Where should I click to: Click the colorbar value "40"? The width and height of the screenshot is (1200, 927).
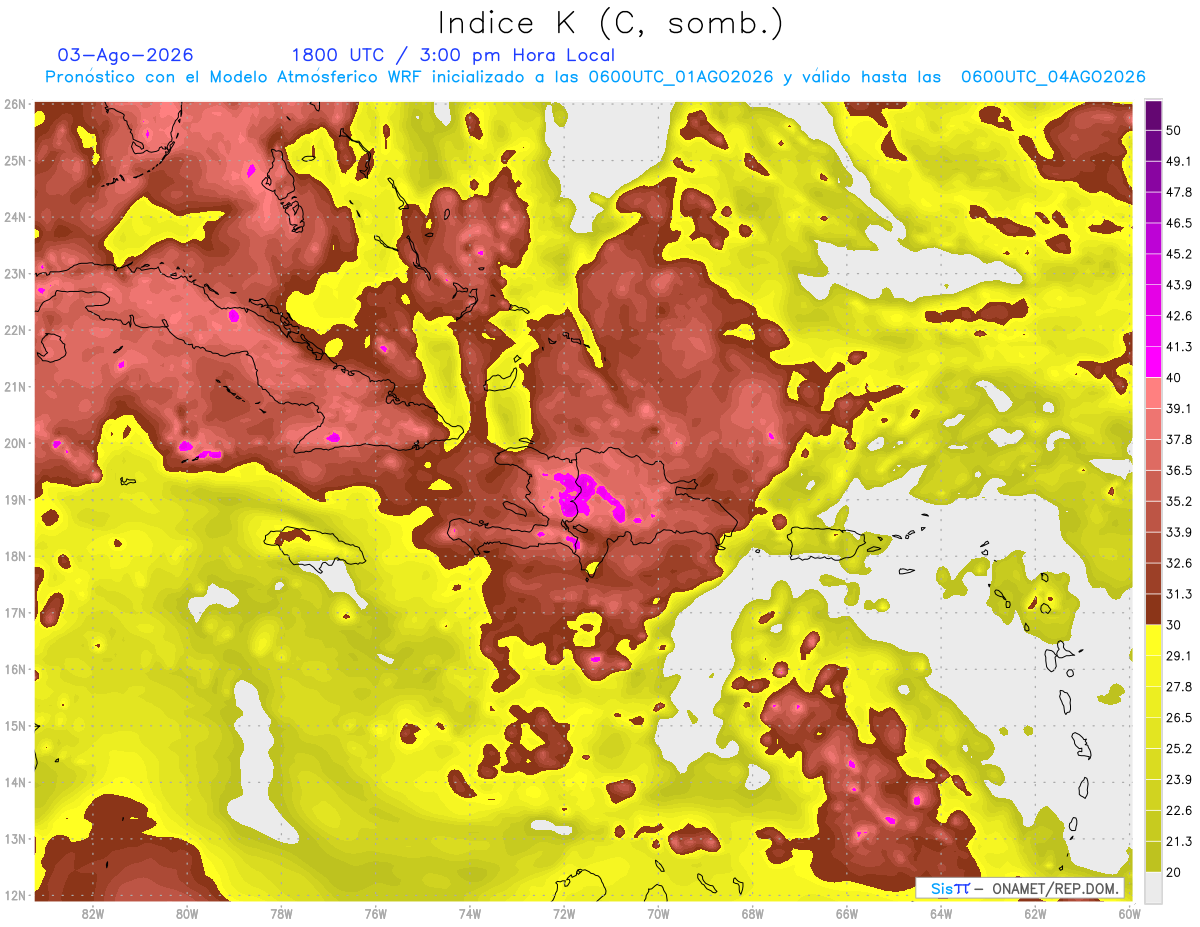[x=1175, y=377]
